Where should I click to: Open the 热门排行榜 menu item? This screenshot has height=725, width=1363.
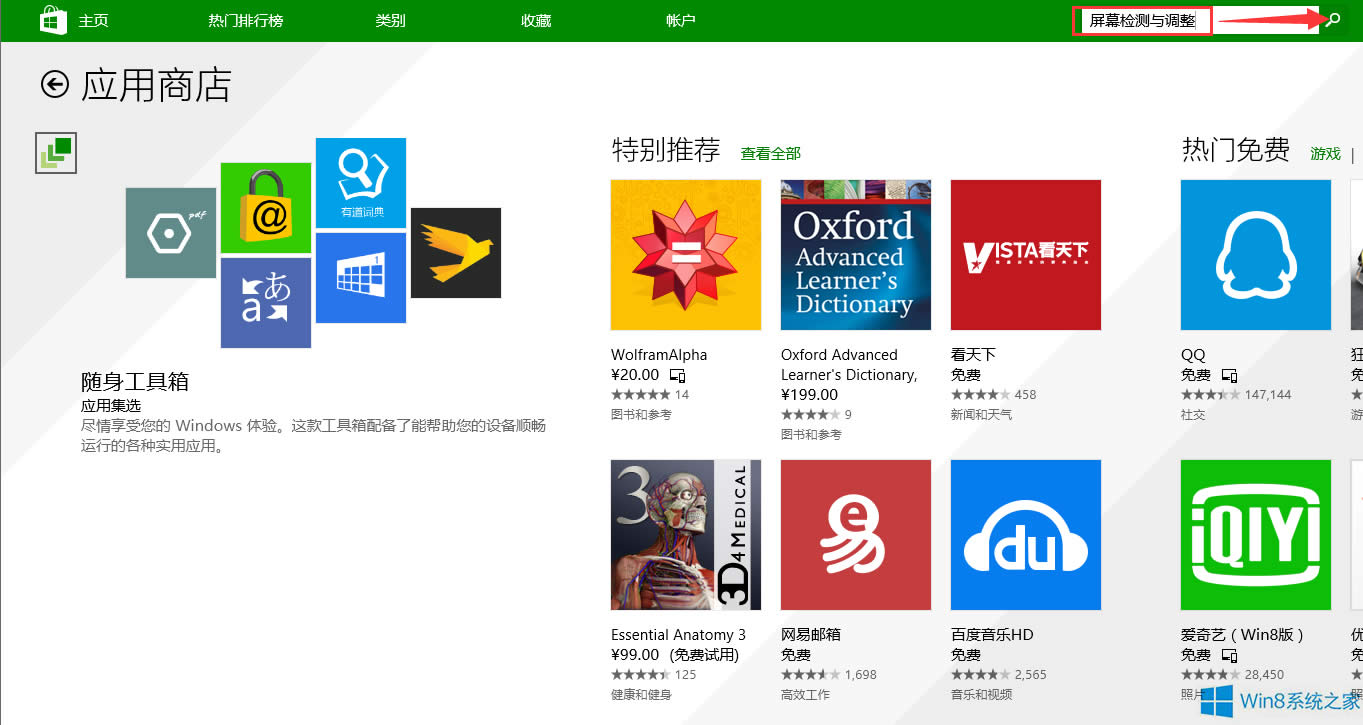coord(246,19)
